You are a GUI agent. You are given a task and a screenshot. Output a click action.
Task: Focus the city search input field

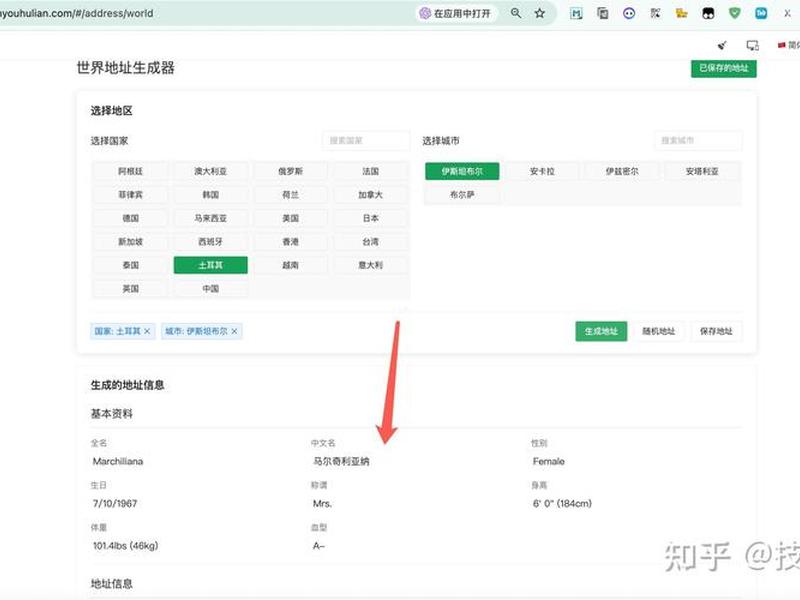click(x=698, y=140)
